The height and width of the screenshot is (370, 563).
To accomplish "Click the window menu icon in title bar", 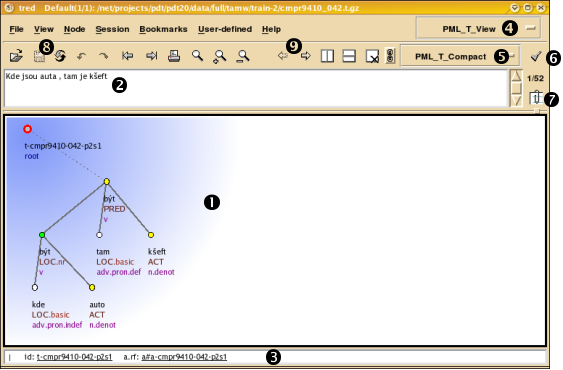I will pos(9,8).
